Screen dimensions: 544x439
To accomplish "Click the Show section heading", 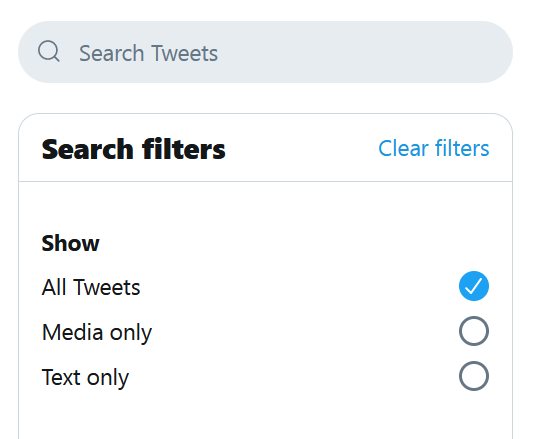I will click(x=70, y=243).
